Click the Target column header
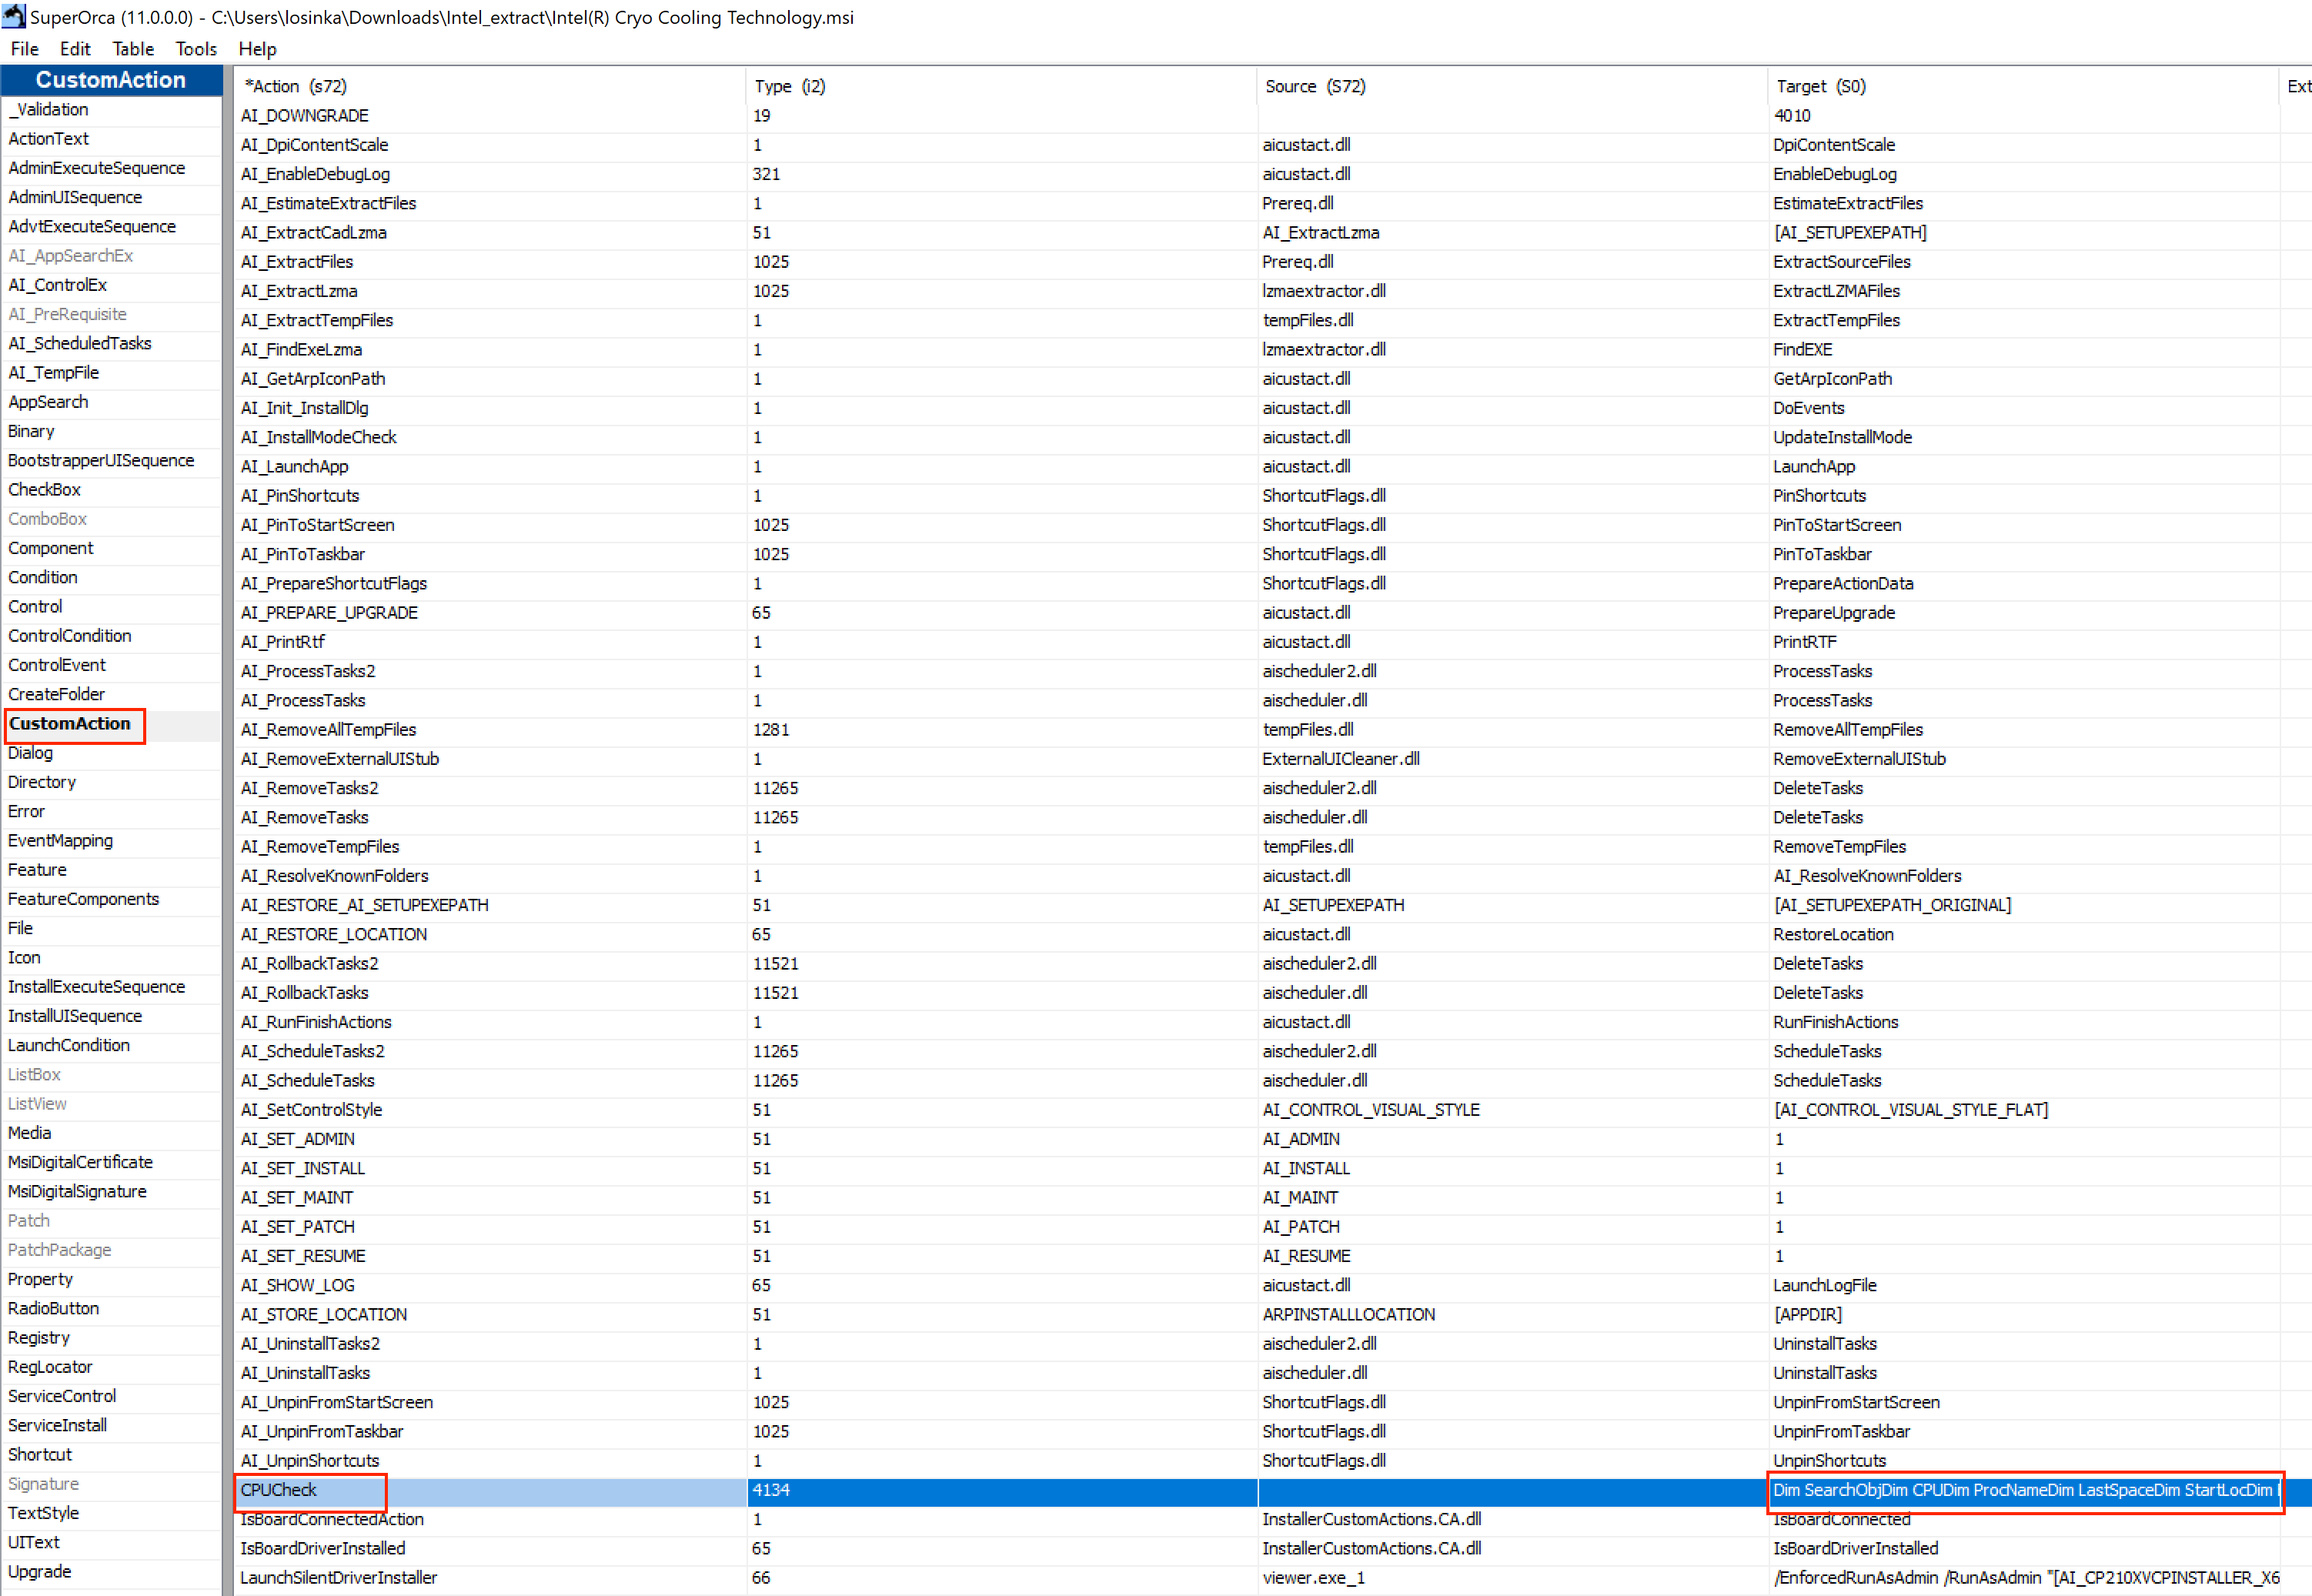 click(1820, 86)
